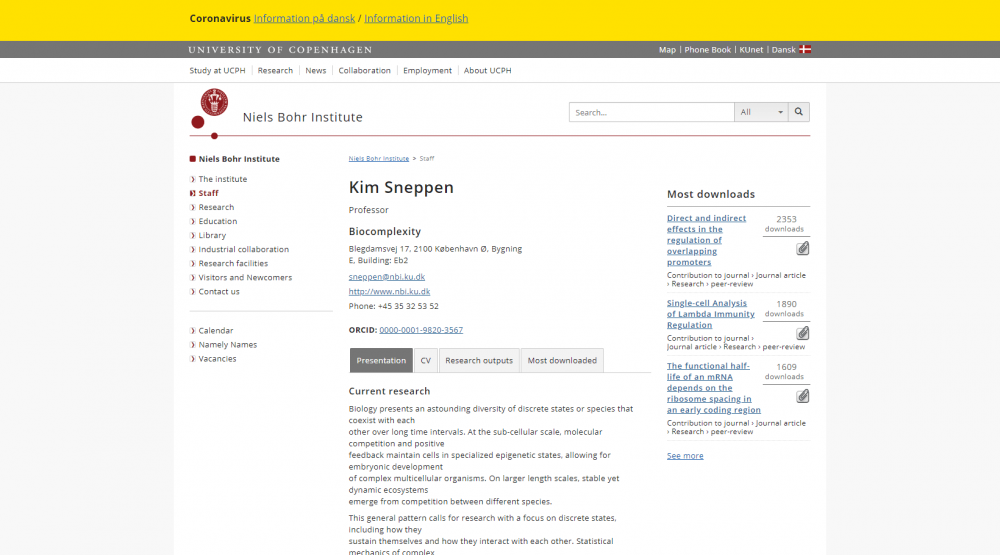The width and height of the screenshot is (1000, 555).
Task: Open Collaboration in the top menu
Action: coord(364,71)
